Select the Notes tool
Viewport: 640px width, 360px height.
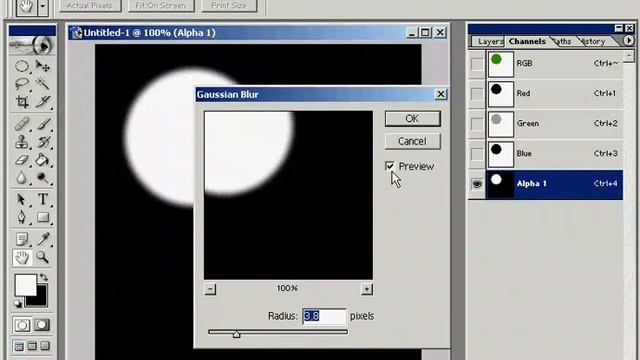[22, 239]
